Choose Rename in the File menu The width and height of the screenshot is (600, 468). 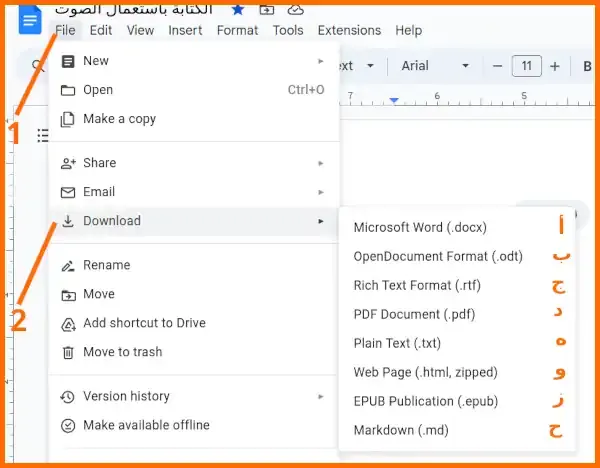(x=194, y=265)
